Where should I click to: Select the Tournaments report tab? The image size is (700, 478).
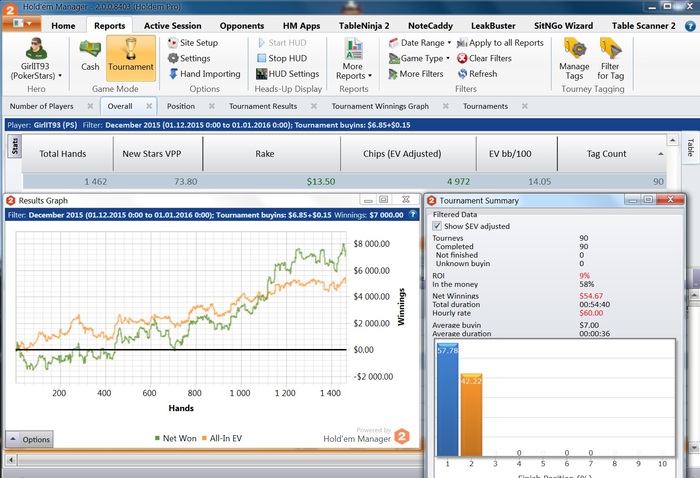point(485,106)
